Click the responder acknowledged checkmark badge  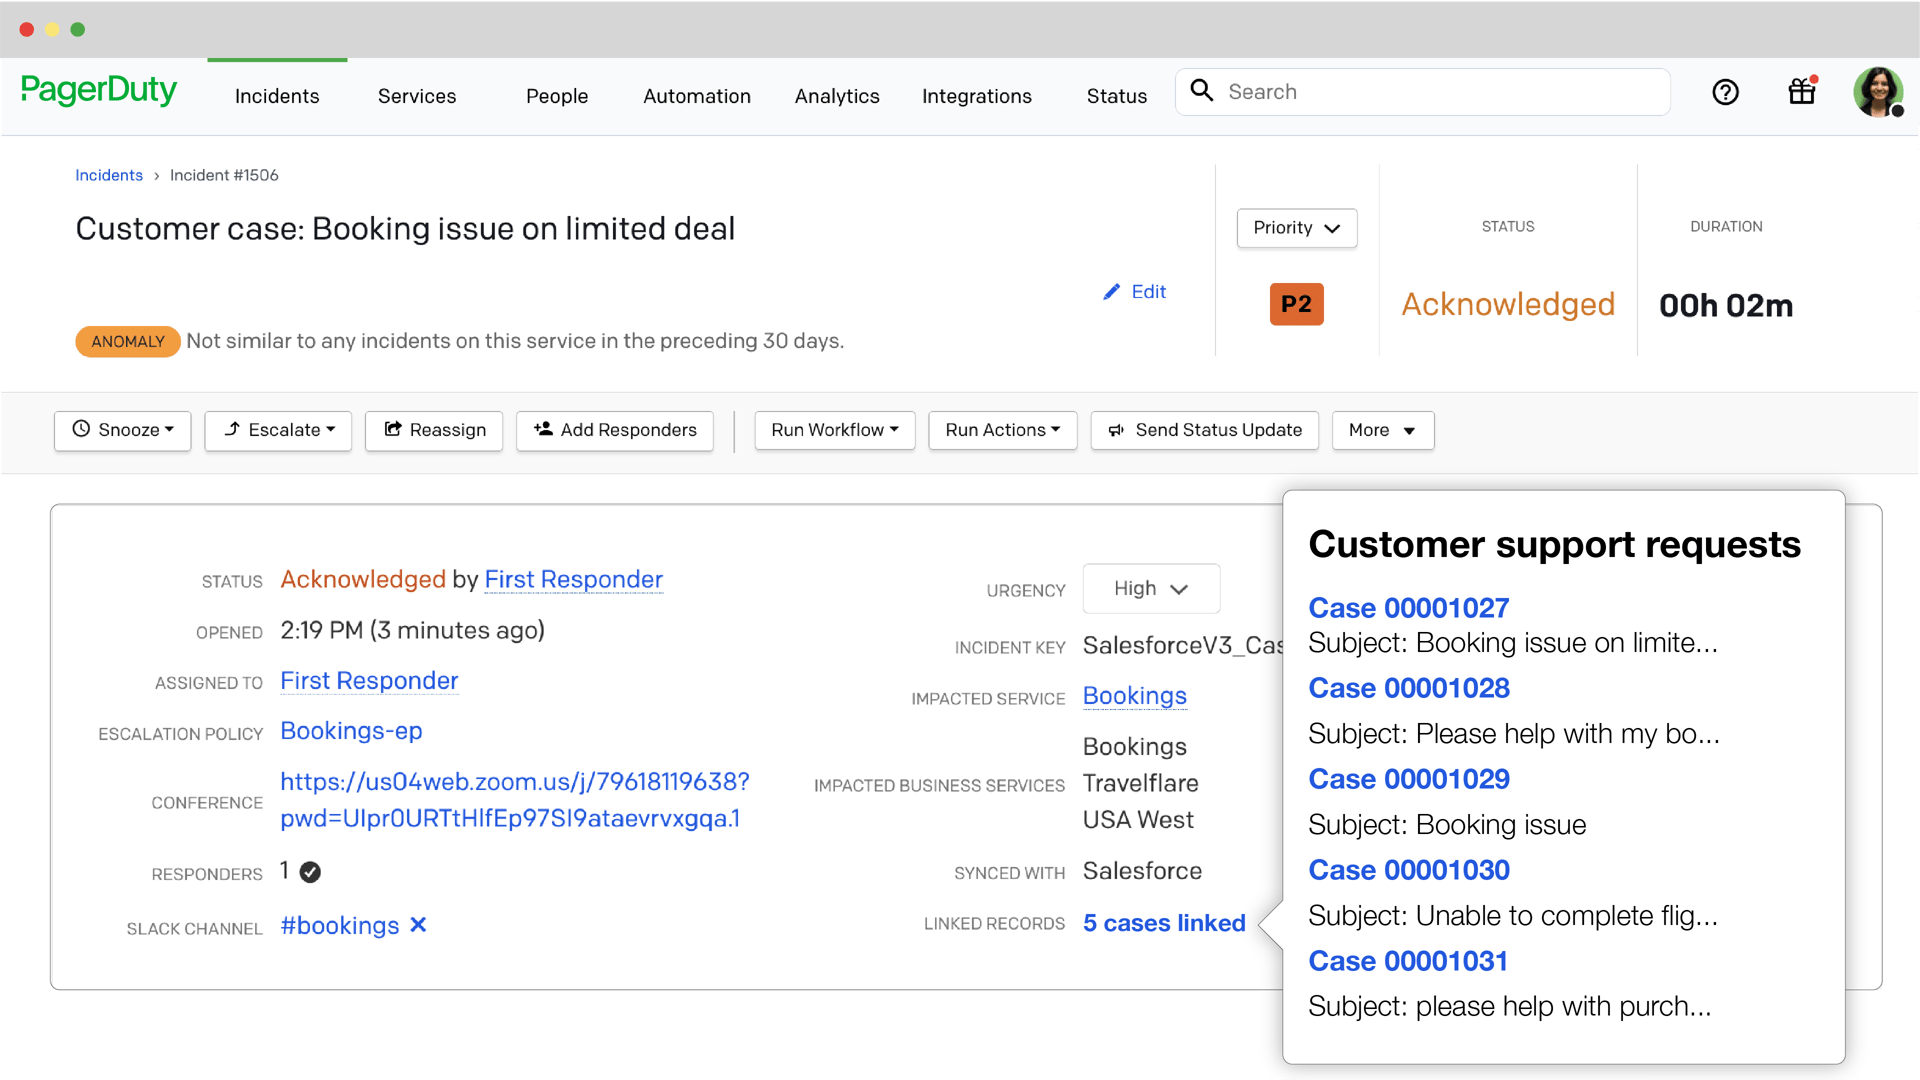tap(311, 871)
